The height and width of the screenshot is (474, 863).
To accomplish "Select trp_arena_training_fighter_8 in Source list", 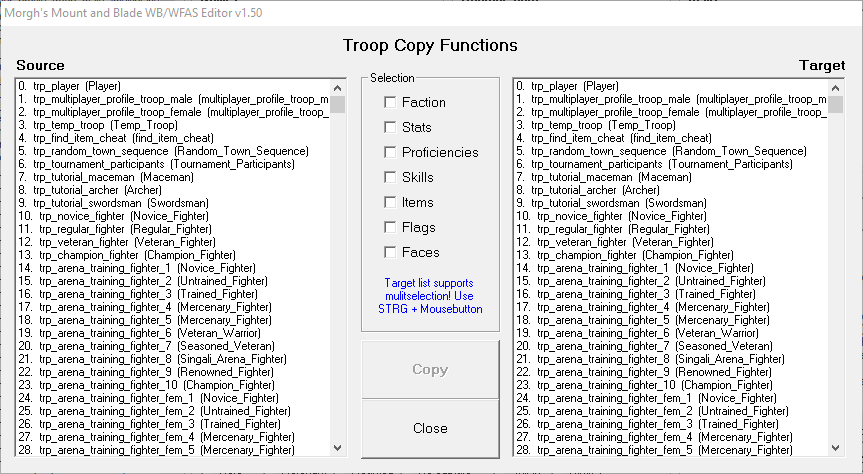I will [173, 359].
